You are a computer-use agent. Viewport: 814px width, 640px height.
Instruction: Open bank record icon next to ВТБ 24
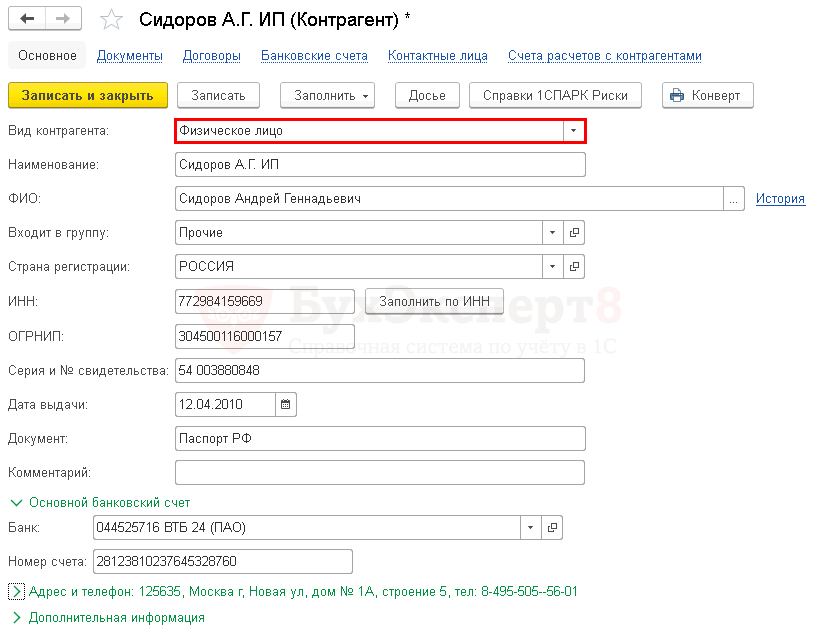click(551, 527)
